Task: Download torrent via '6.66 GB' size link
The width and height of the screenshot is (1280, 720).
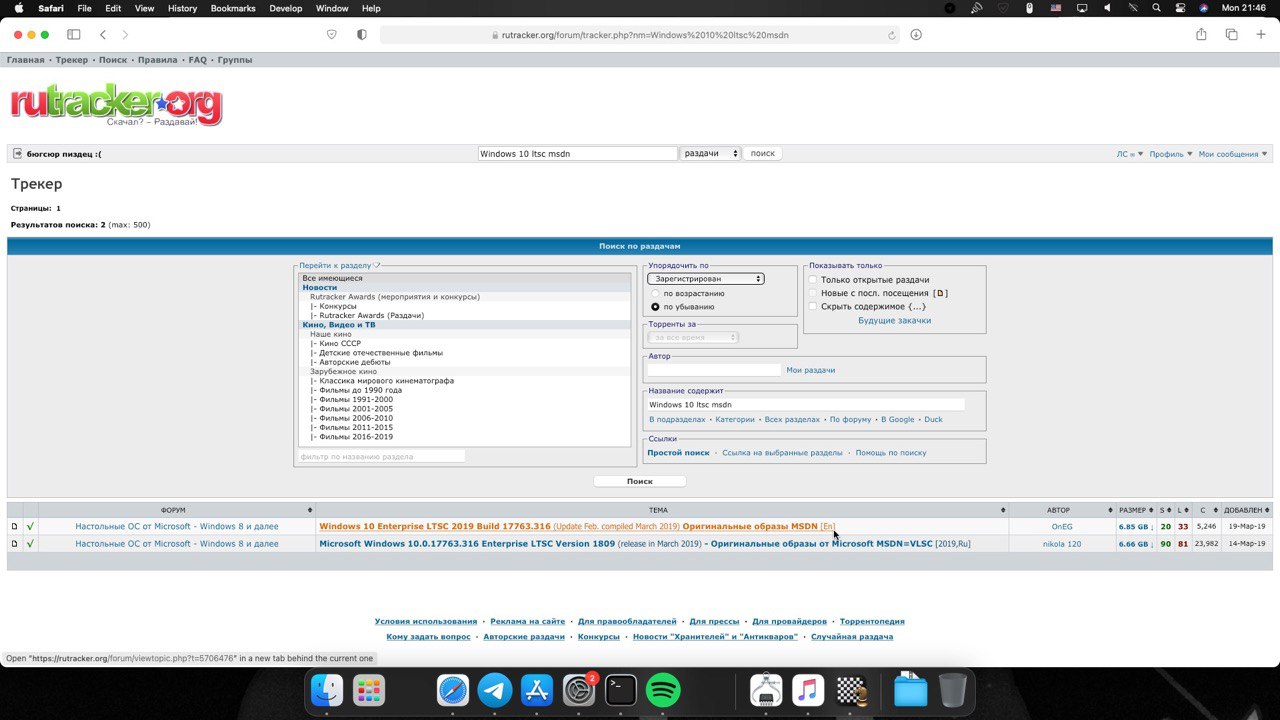Action: [1135, 544]
